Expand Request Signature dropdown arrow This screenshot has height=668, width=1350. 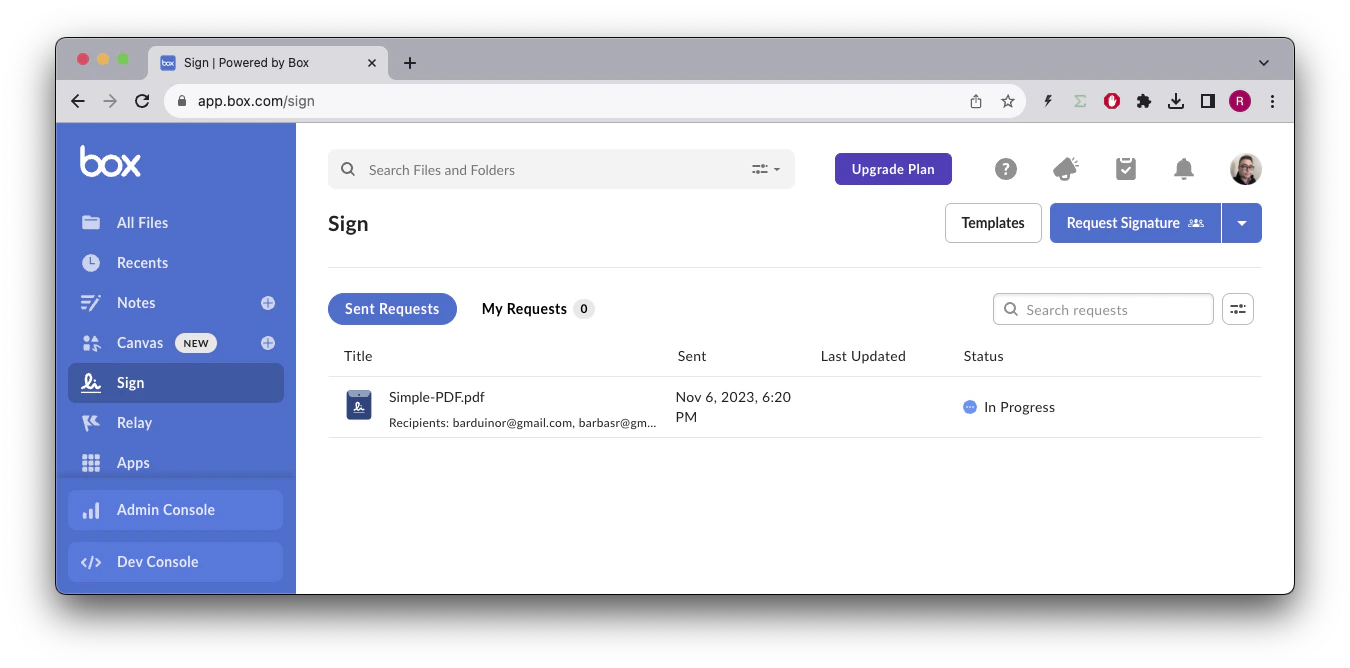pos(1242,223)
